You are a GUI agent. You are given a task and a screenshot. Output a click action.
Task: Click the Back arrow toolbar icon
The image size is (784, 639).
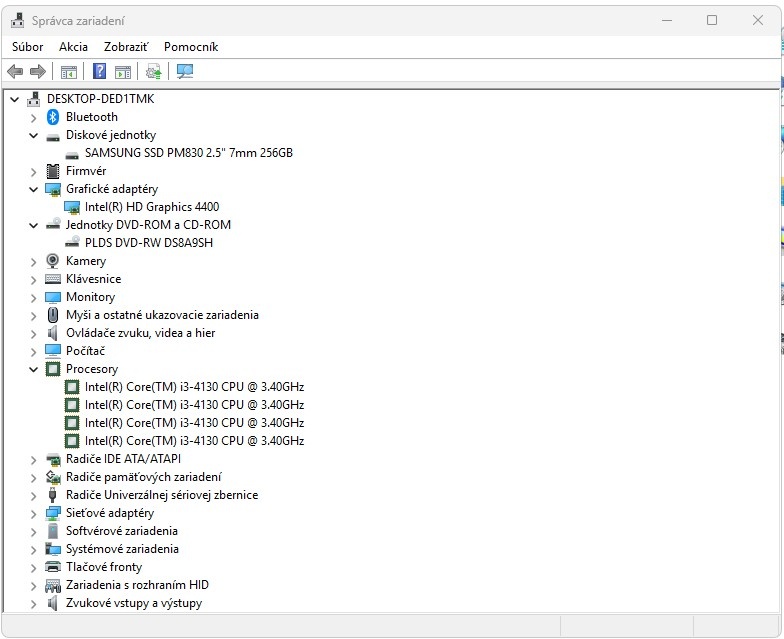[x=15, y=72]
